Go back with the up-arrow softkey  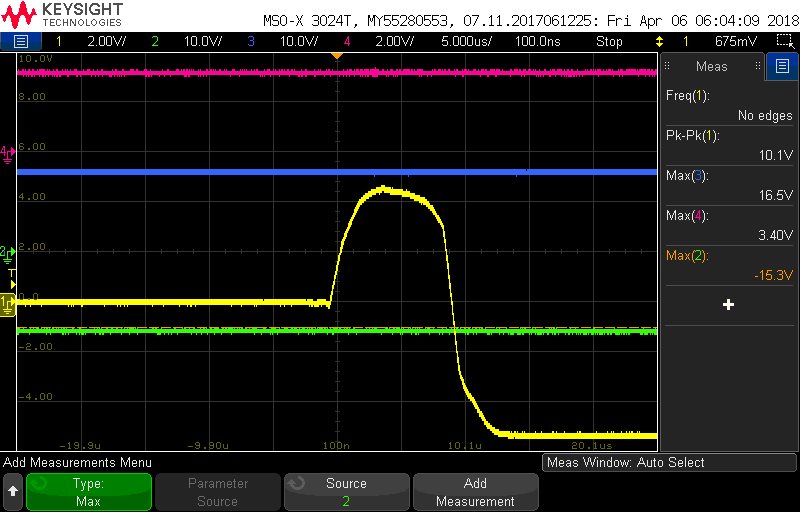(x=13, y=492)
